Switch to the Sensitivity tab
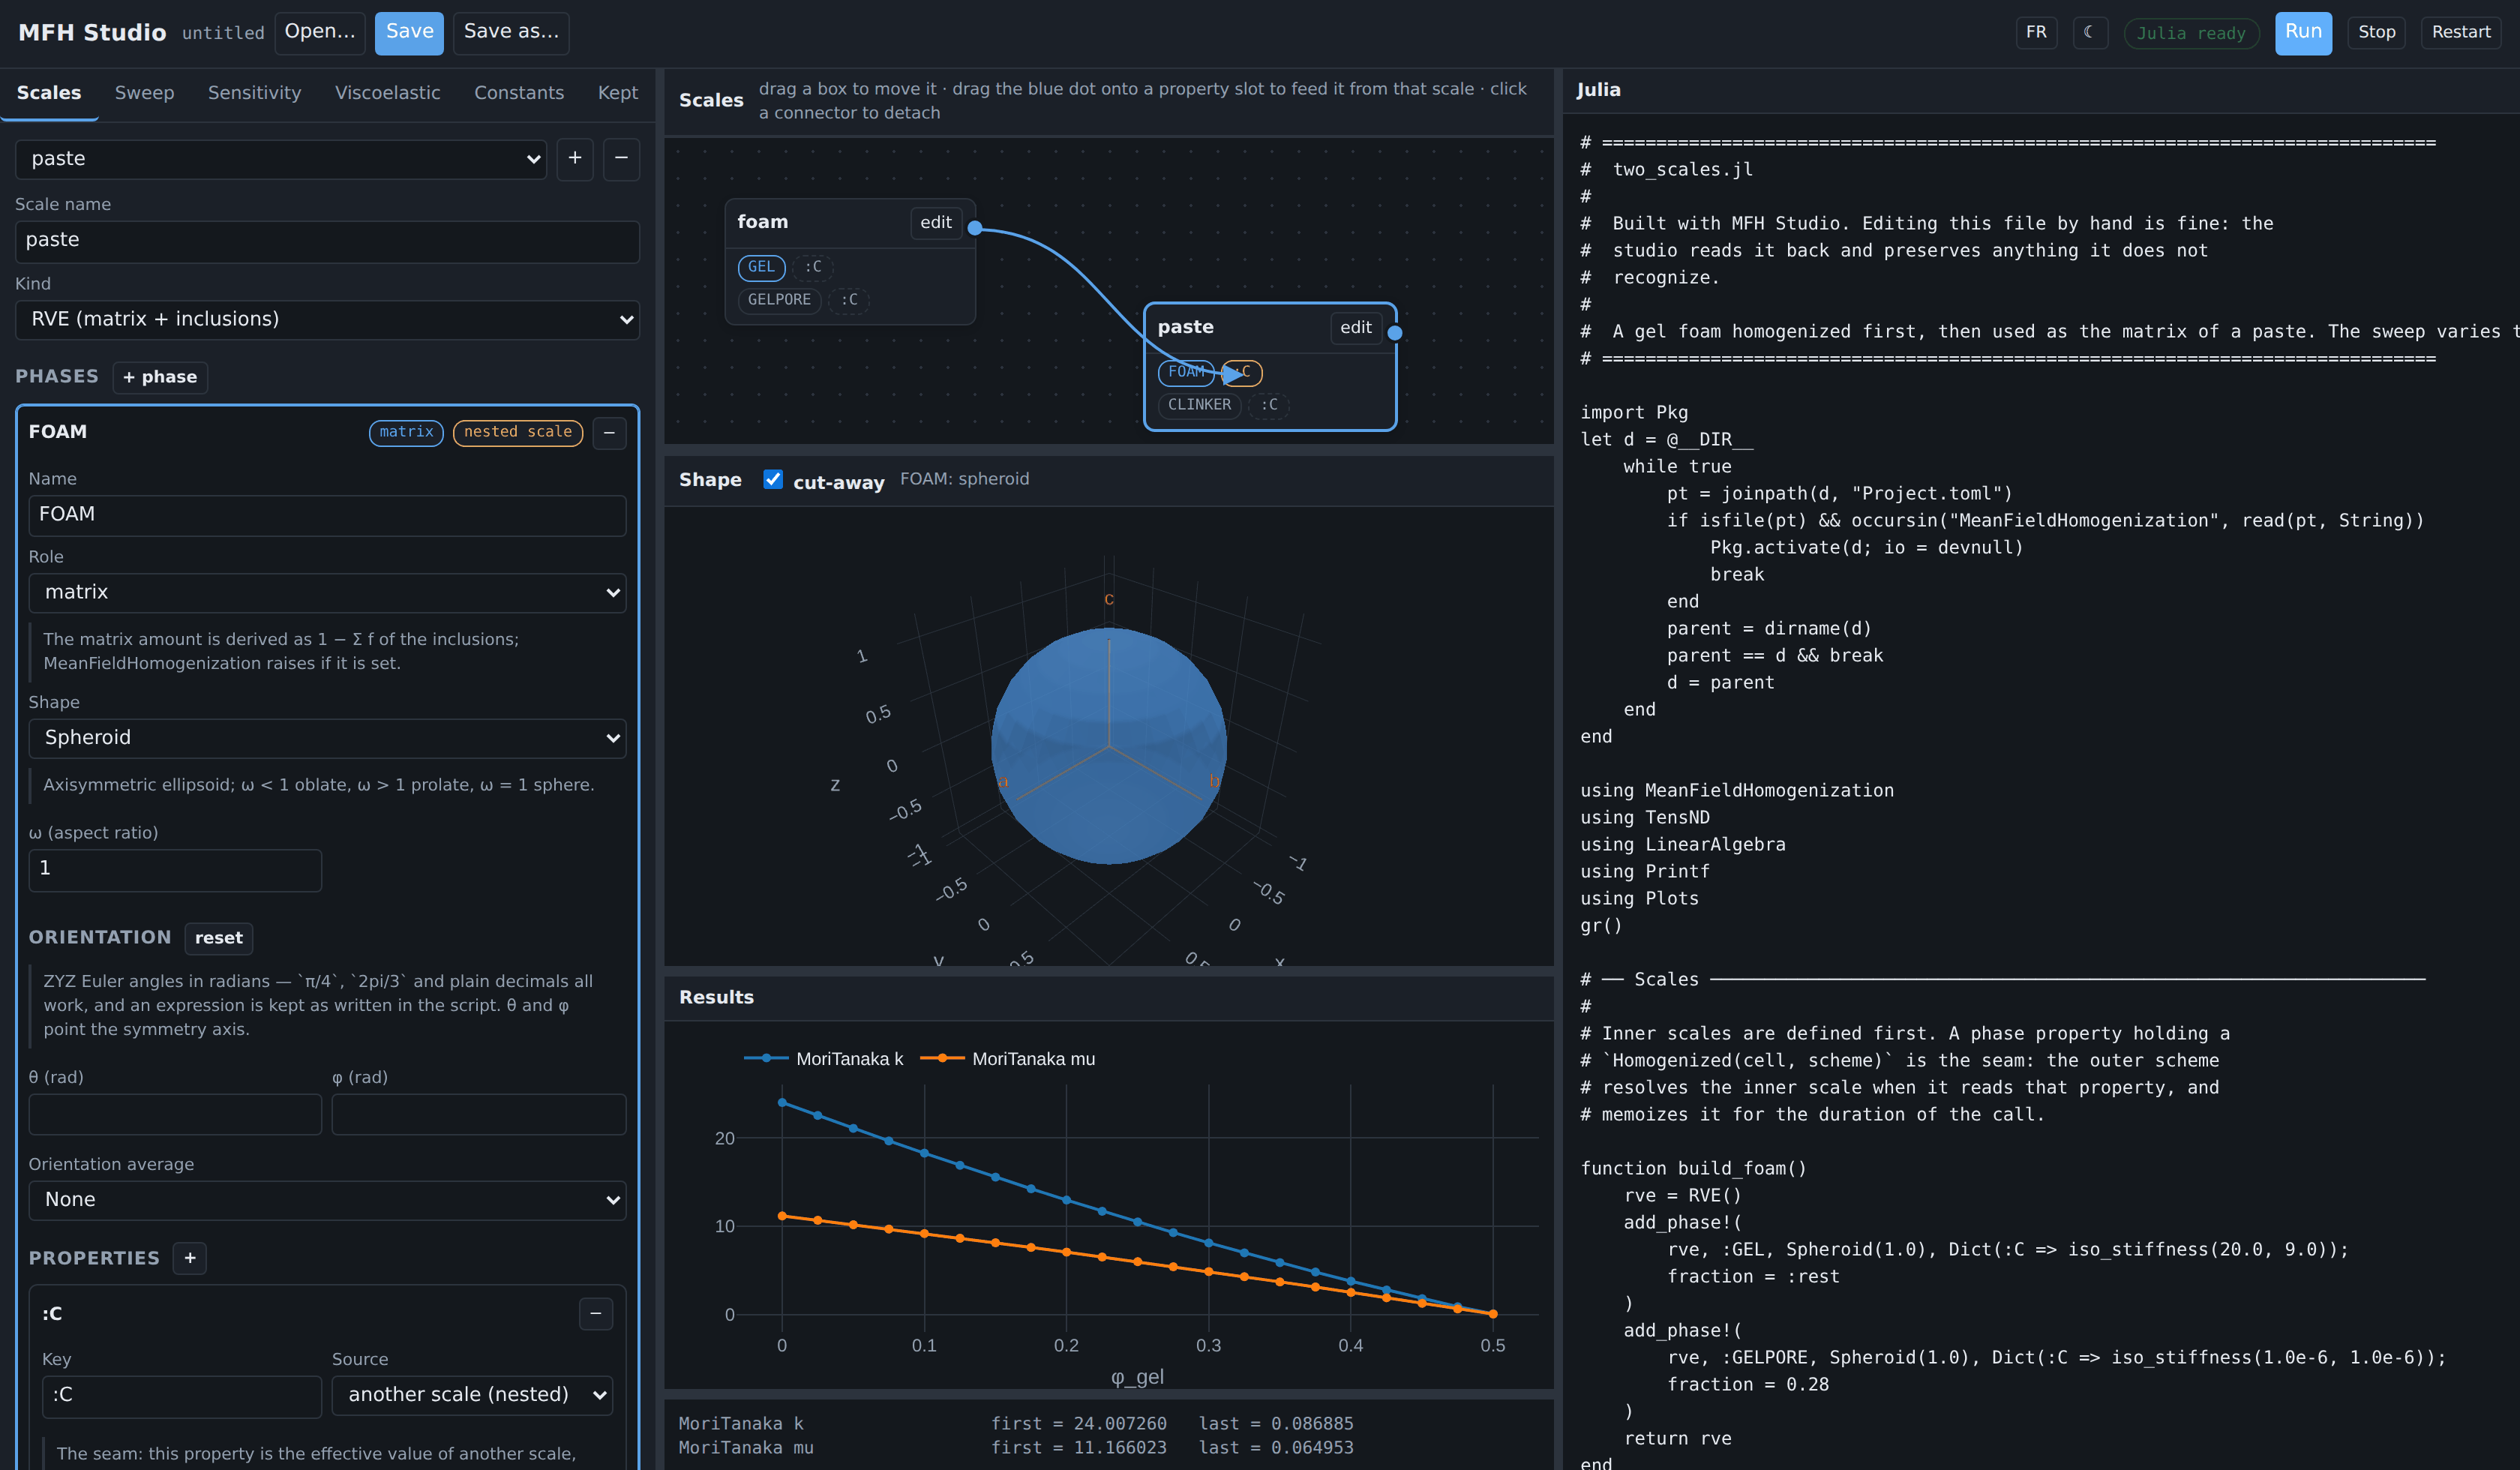 click(x=254, y=93)
